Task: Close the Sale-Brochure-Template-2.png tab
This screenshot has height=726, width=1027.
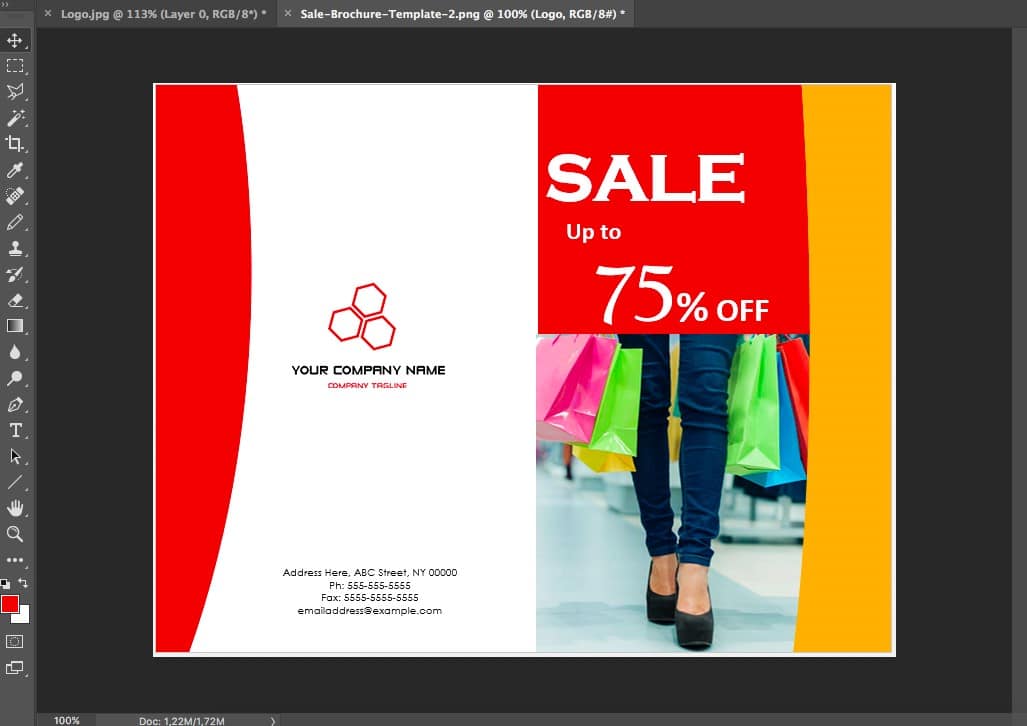Action: pyautogui.click(x=289, y=14)
